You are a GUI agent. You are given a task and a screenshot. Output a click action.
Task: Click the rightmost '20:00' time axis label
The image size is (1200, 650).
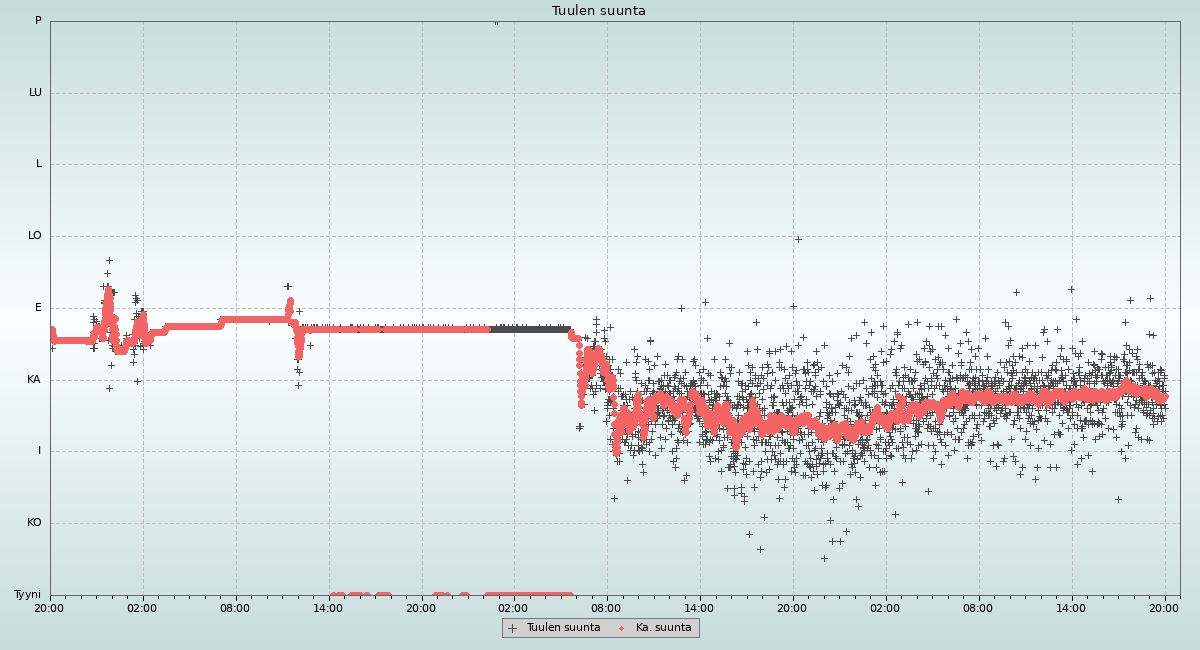pos(1164,607)
